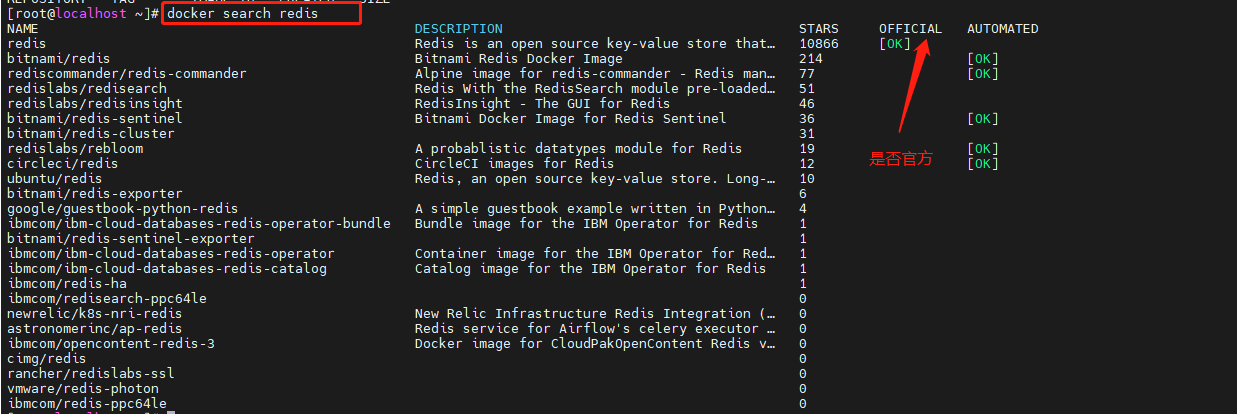Select redislabs/redisinsight image name
The height and width of the screenshot is (414, 1237).
pyautogui.click(x=94, y=104)
